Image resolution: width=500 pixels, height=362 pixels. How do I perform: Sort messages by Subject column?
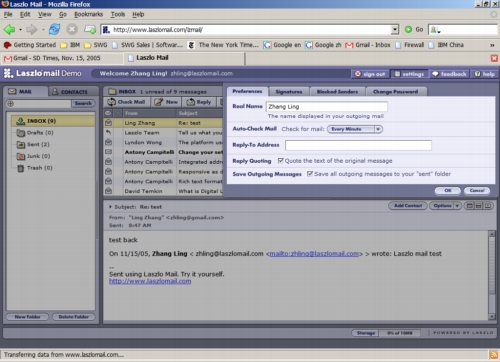(200, 113)
